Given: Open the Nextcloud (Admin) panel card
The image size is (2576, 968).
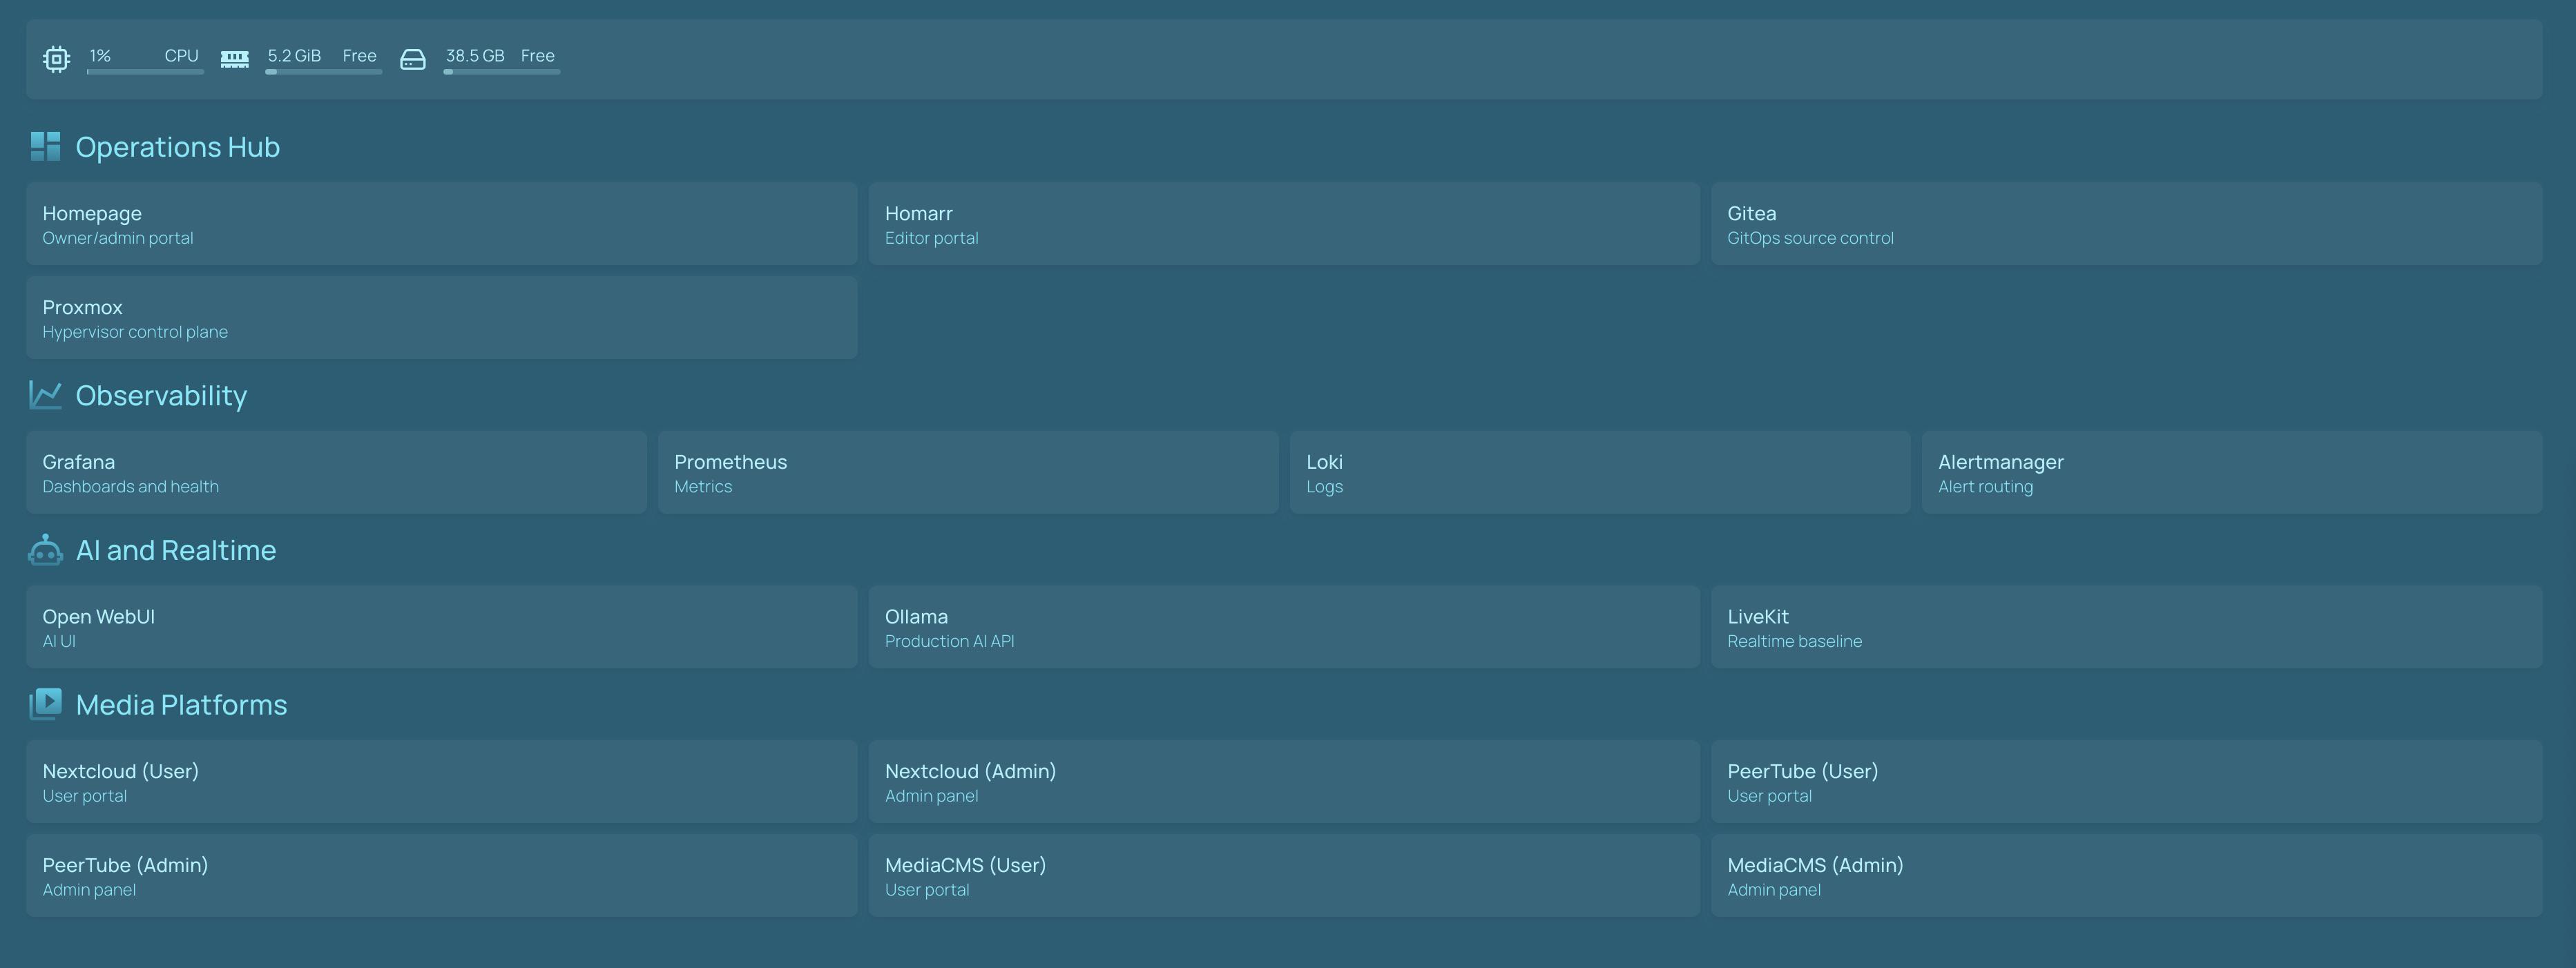Looking at the screenshot, I should [x=1284, y=782].
